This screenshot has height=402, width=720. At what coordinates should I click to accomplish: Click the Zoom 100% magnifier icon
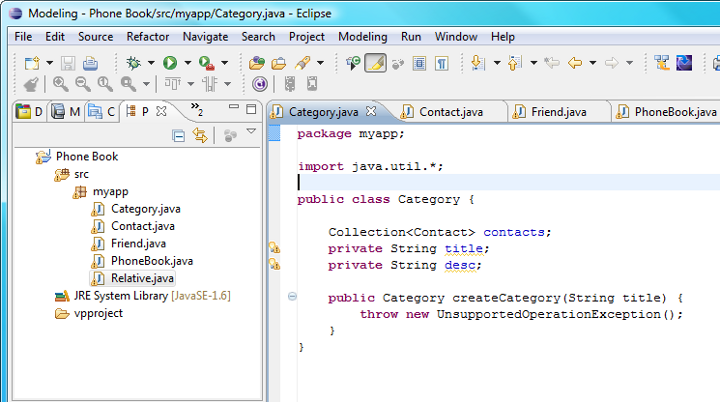[105, 84]
